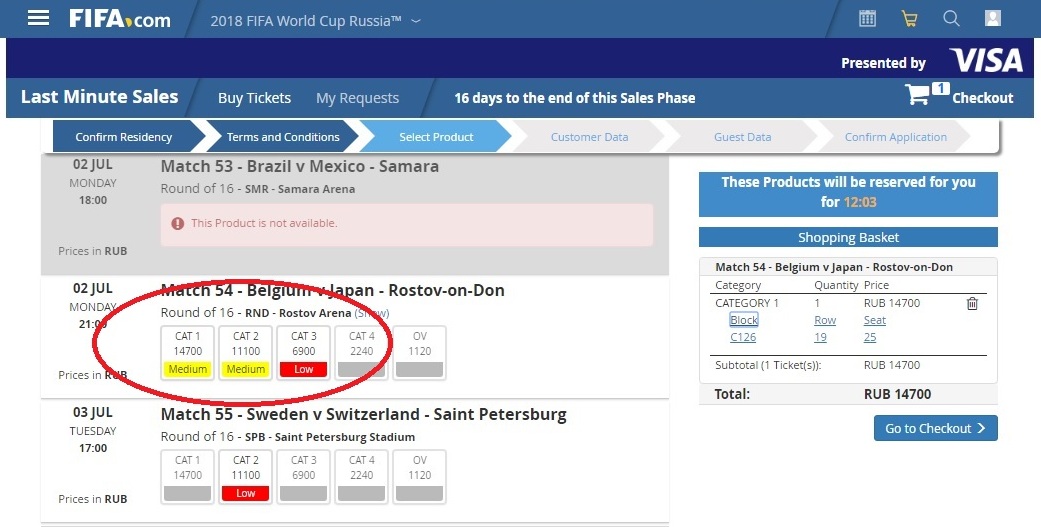Screen dimensions: 1041x527
Task: Open the Buy Tickets tab
Action: coord(254,98)
